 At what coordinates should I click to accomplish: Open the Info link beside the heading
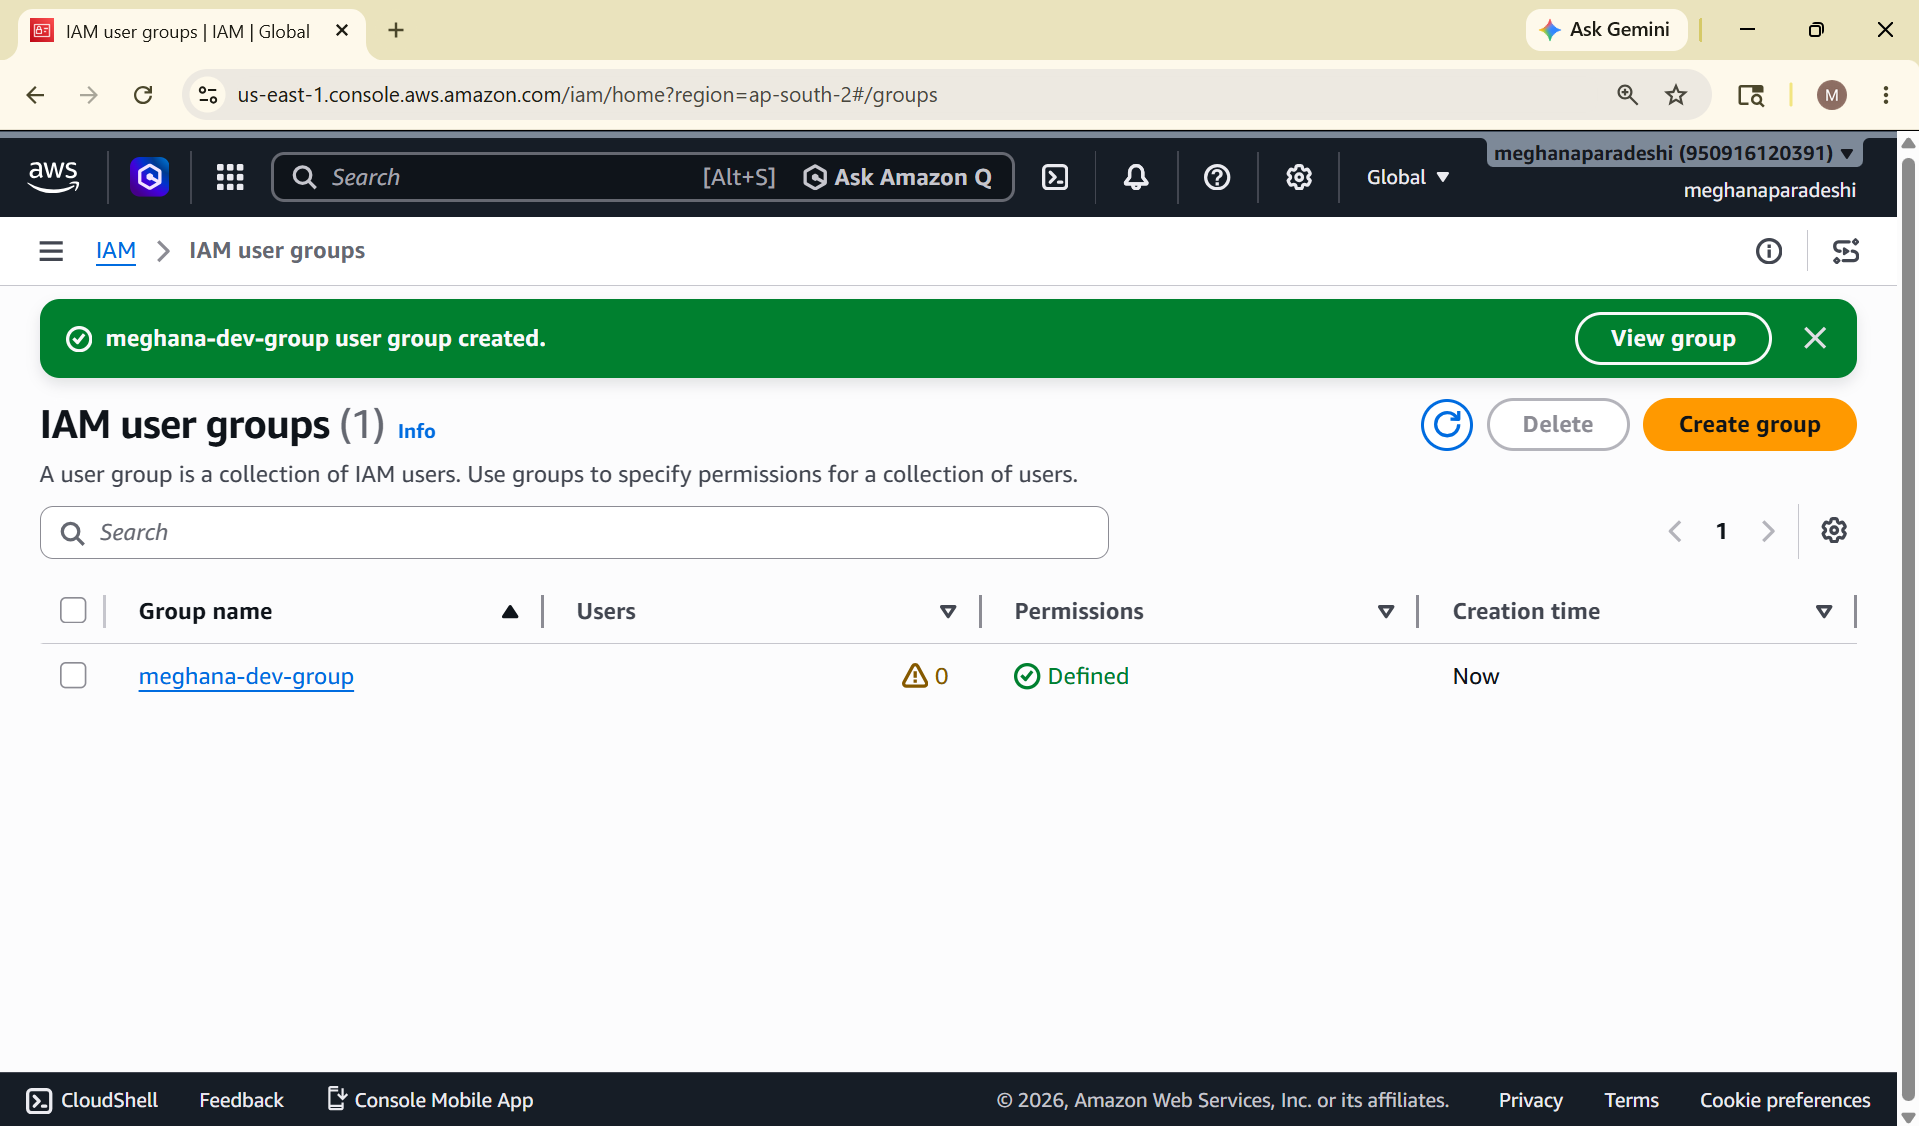pyautogui.click(x=416, y=431)
